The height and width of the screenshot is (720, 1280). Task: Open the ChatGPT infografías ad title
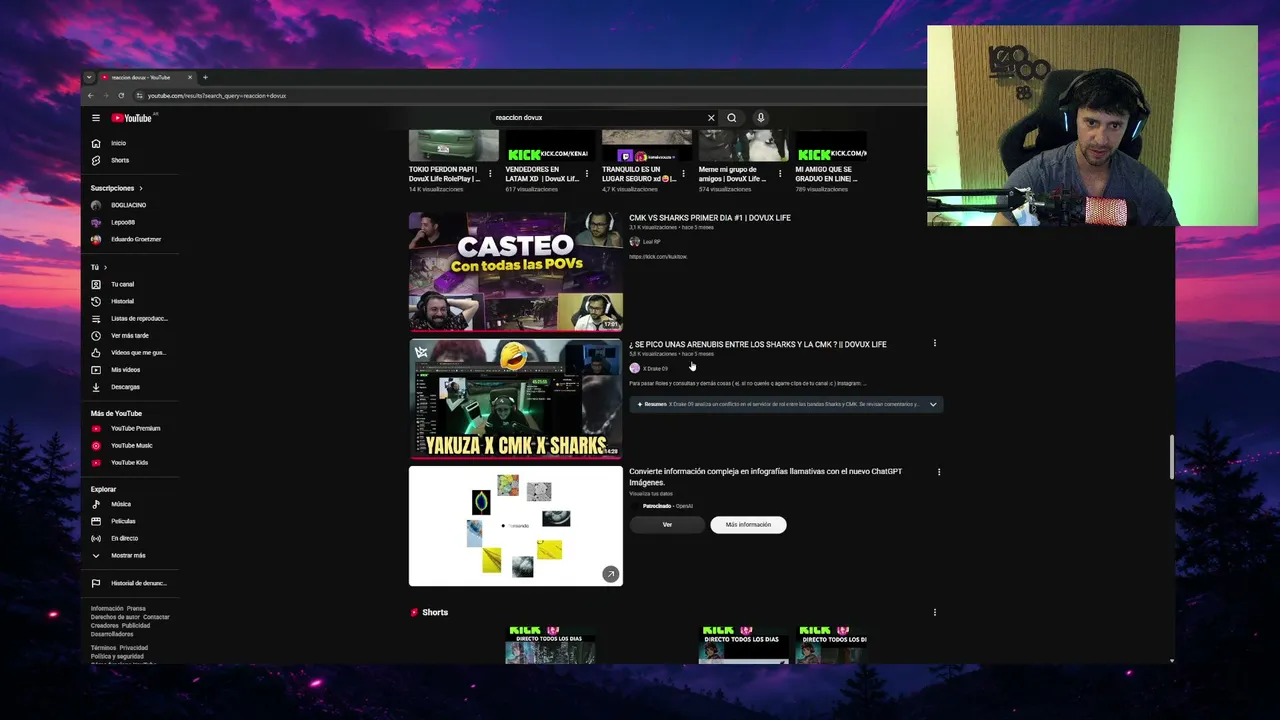tap(765, 476)
